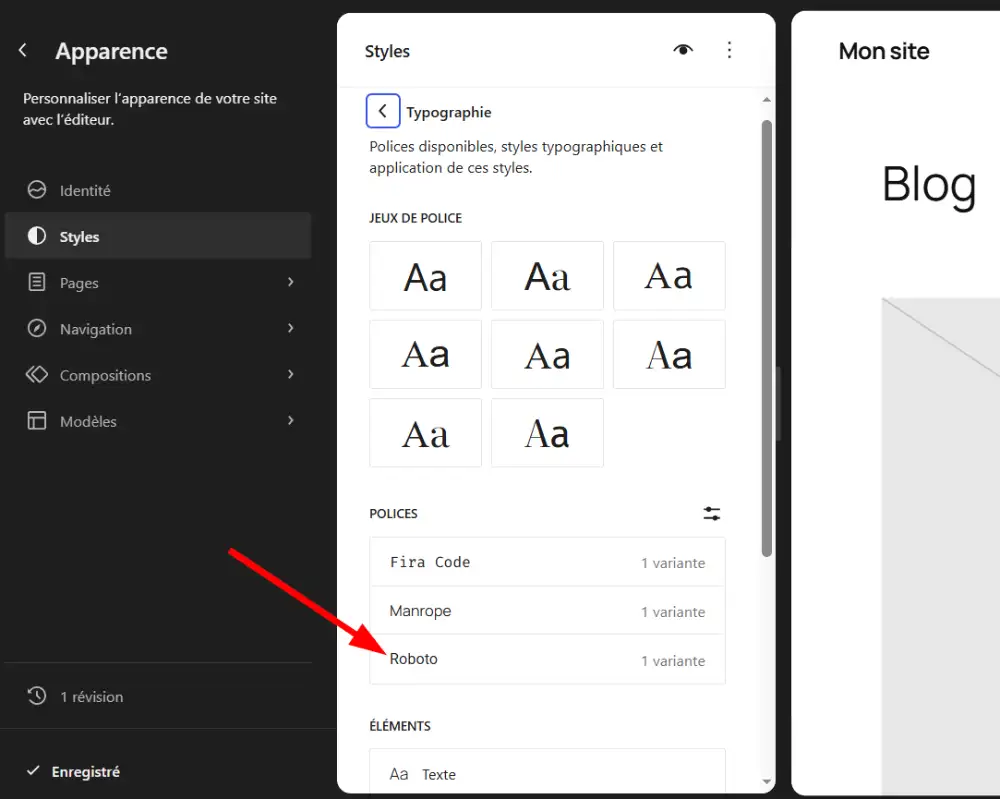Go back from the Apparence sidebar
This screenshot has width=1000, height=799.
click(x=23, y=50)
